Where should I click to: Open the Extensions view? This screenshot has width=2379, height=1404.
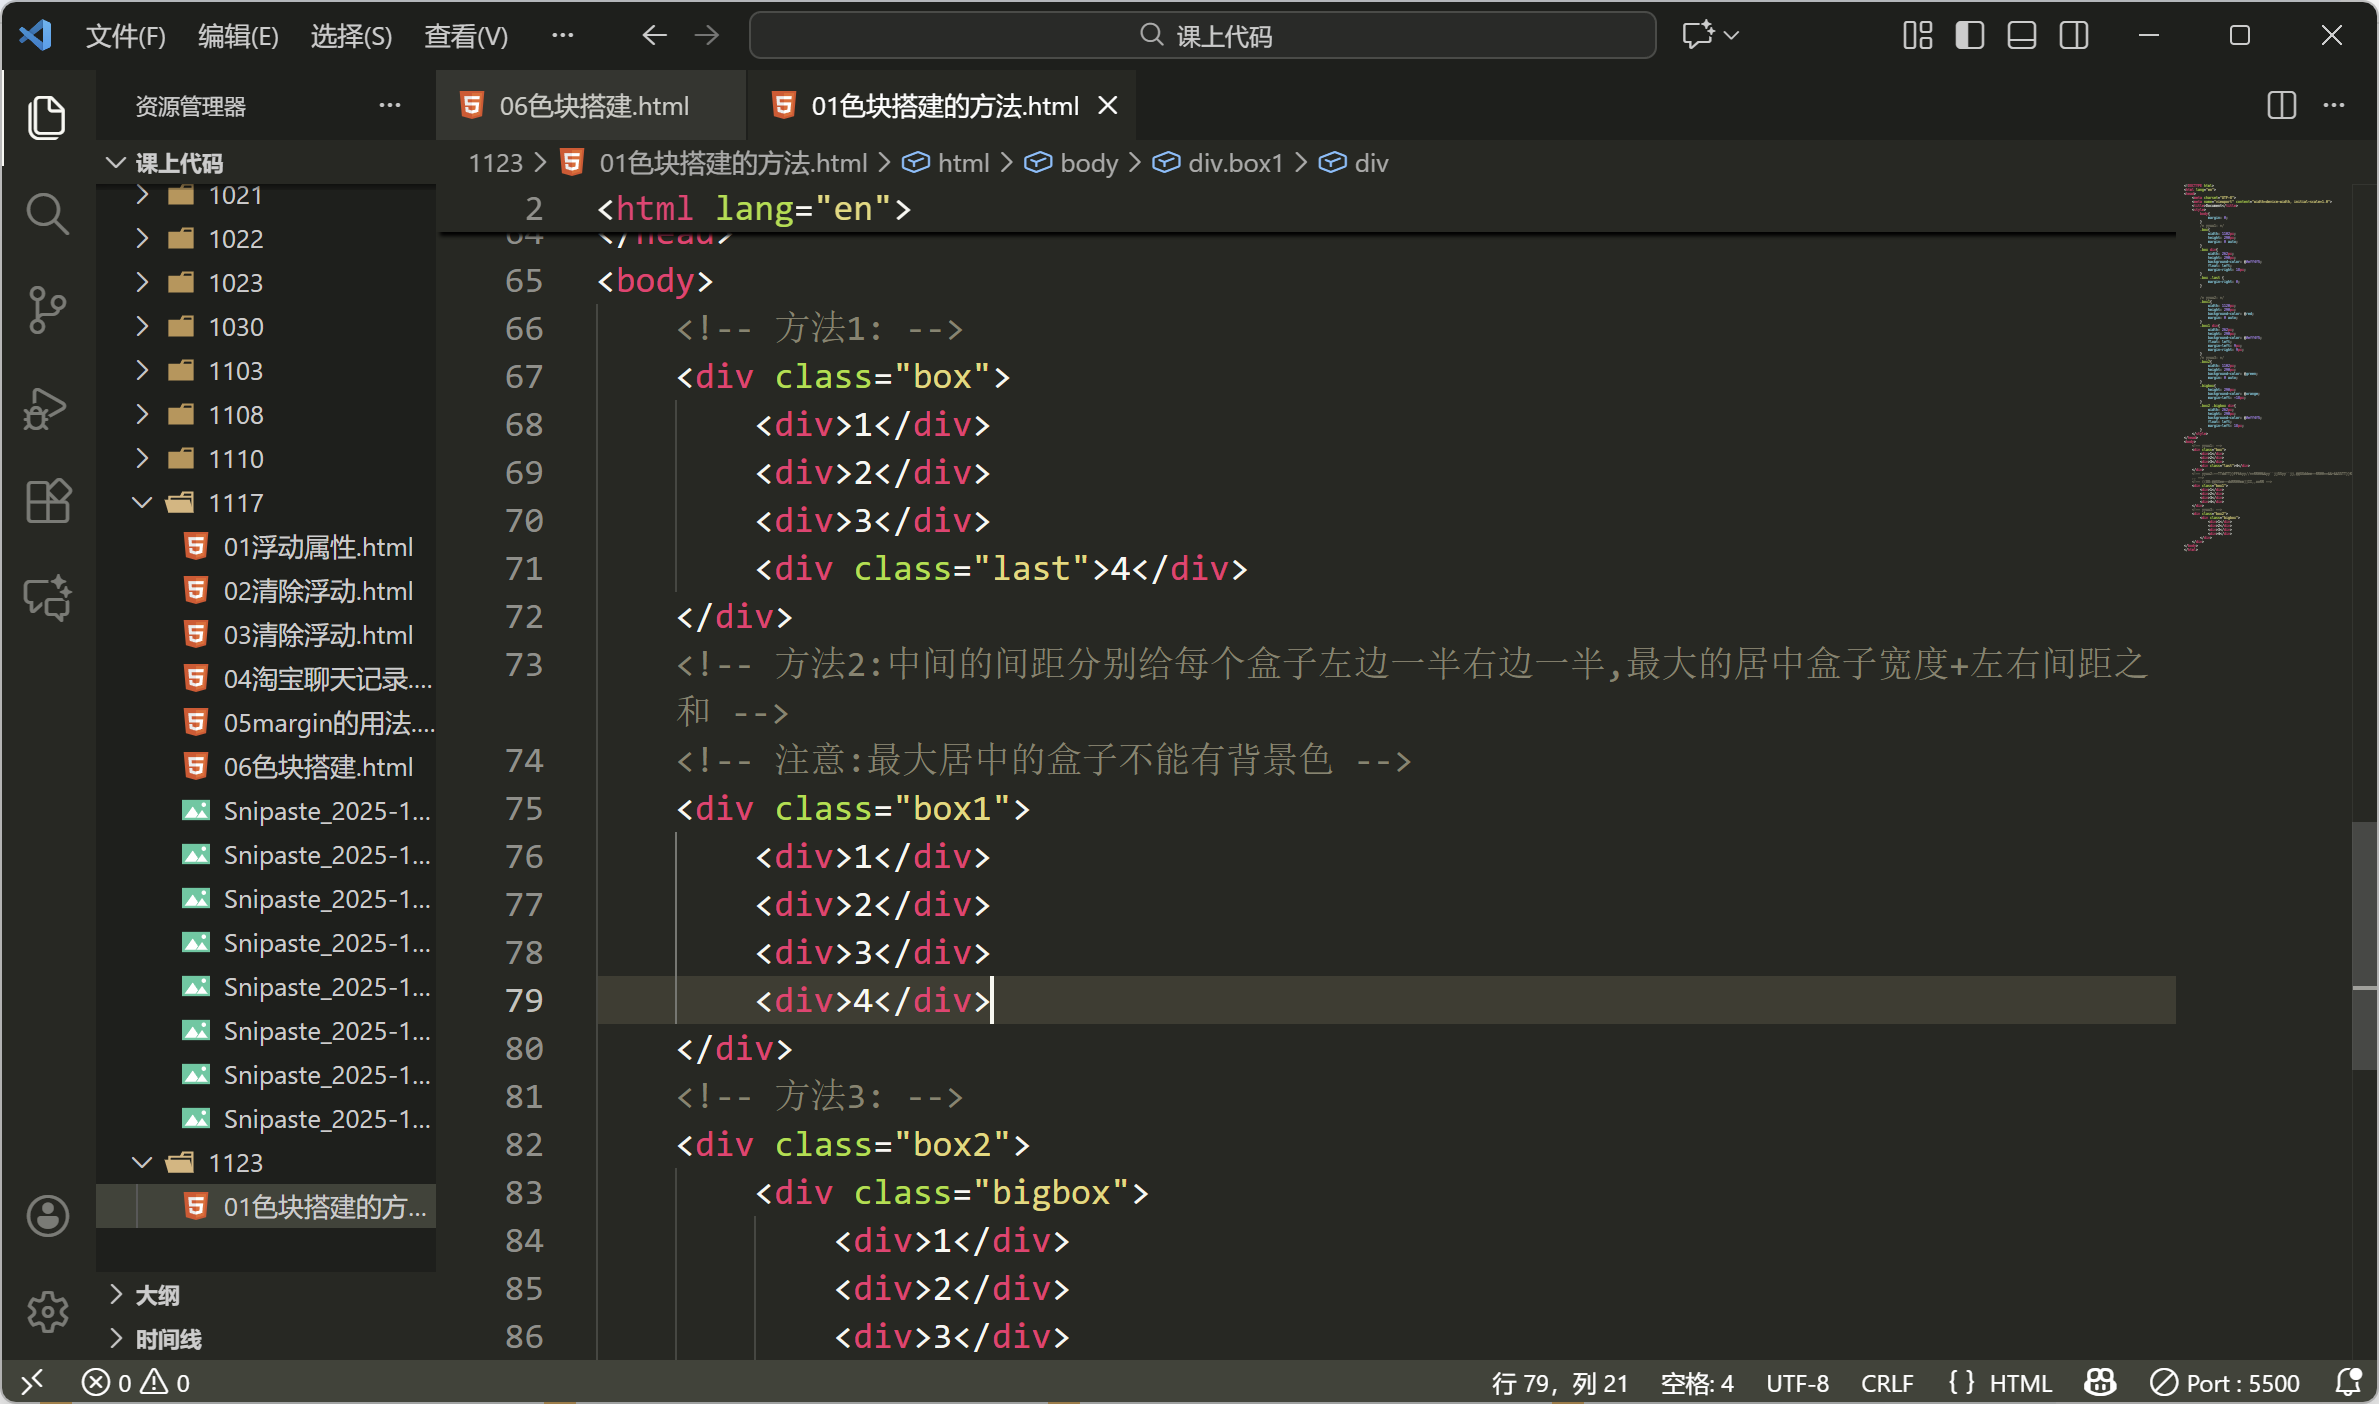[x=47, y=502]
